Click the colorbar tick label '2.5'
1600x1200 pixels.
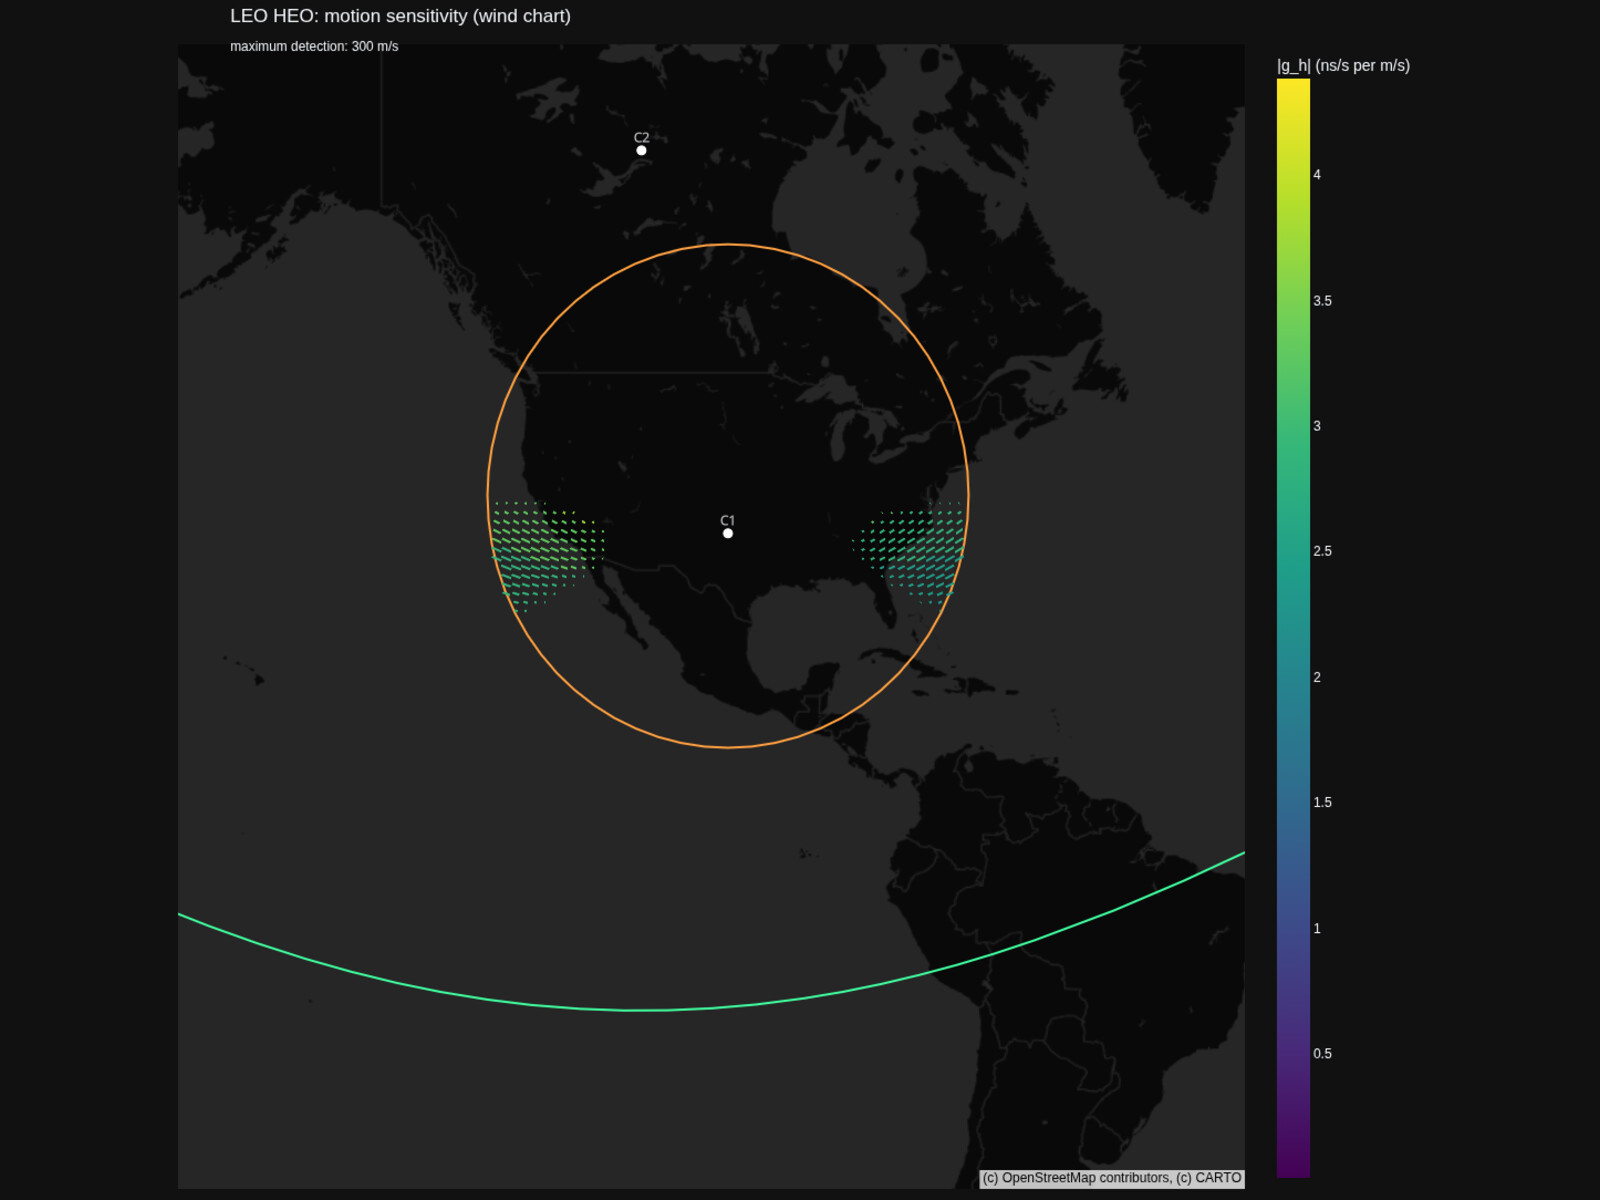point(1322,551)
